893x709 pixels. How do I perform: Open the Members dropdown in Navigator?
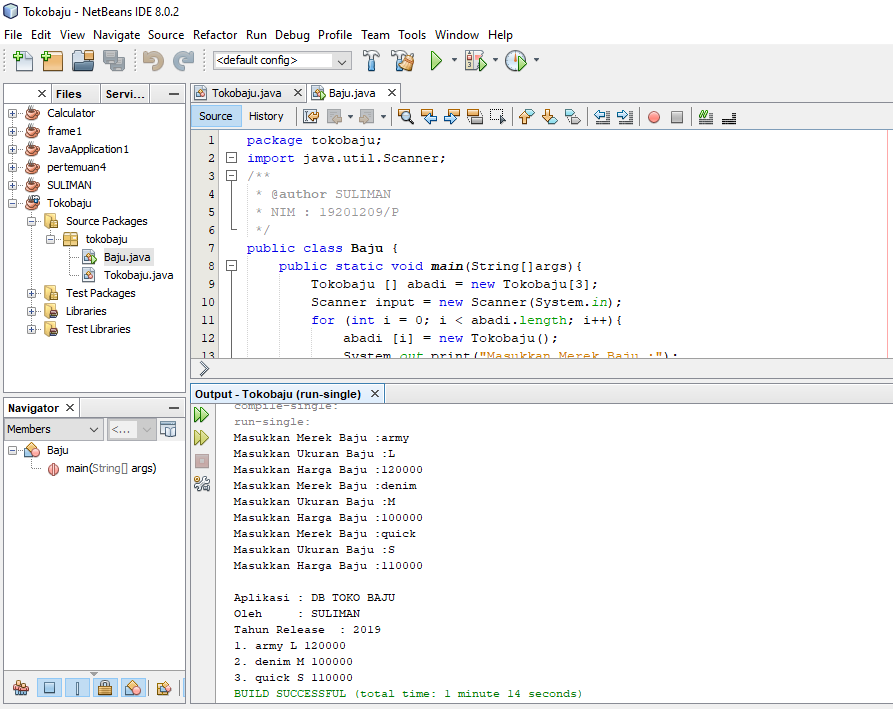[x=53, y=430]
